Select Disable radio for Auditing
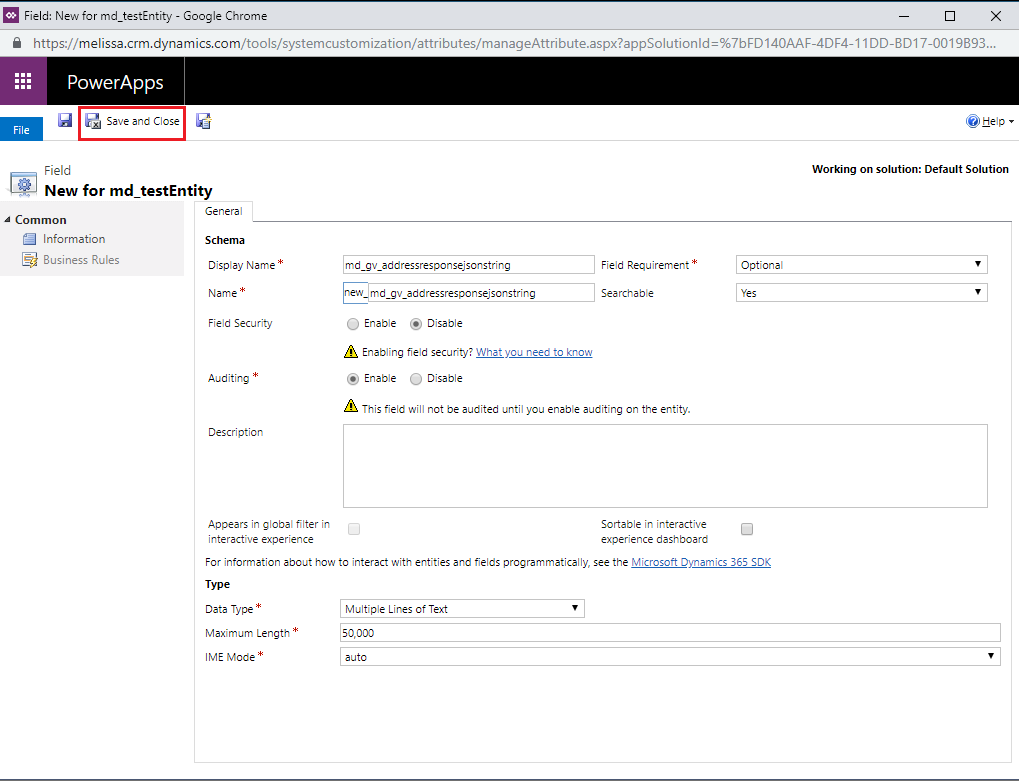Screen dimensions: 1019x781 (x=416, y=379)
